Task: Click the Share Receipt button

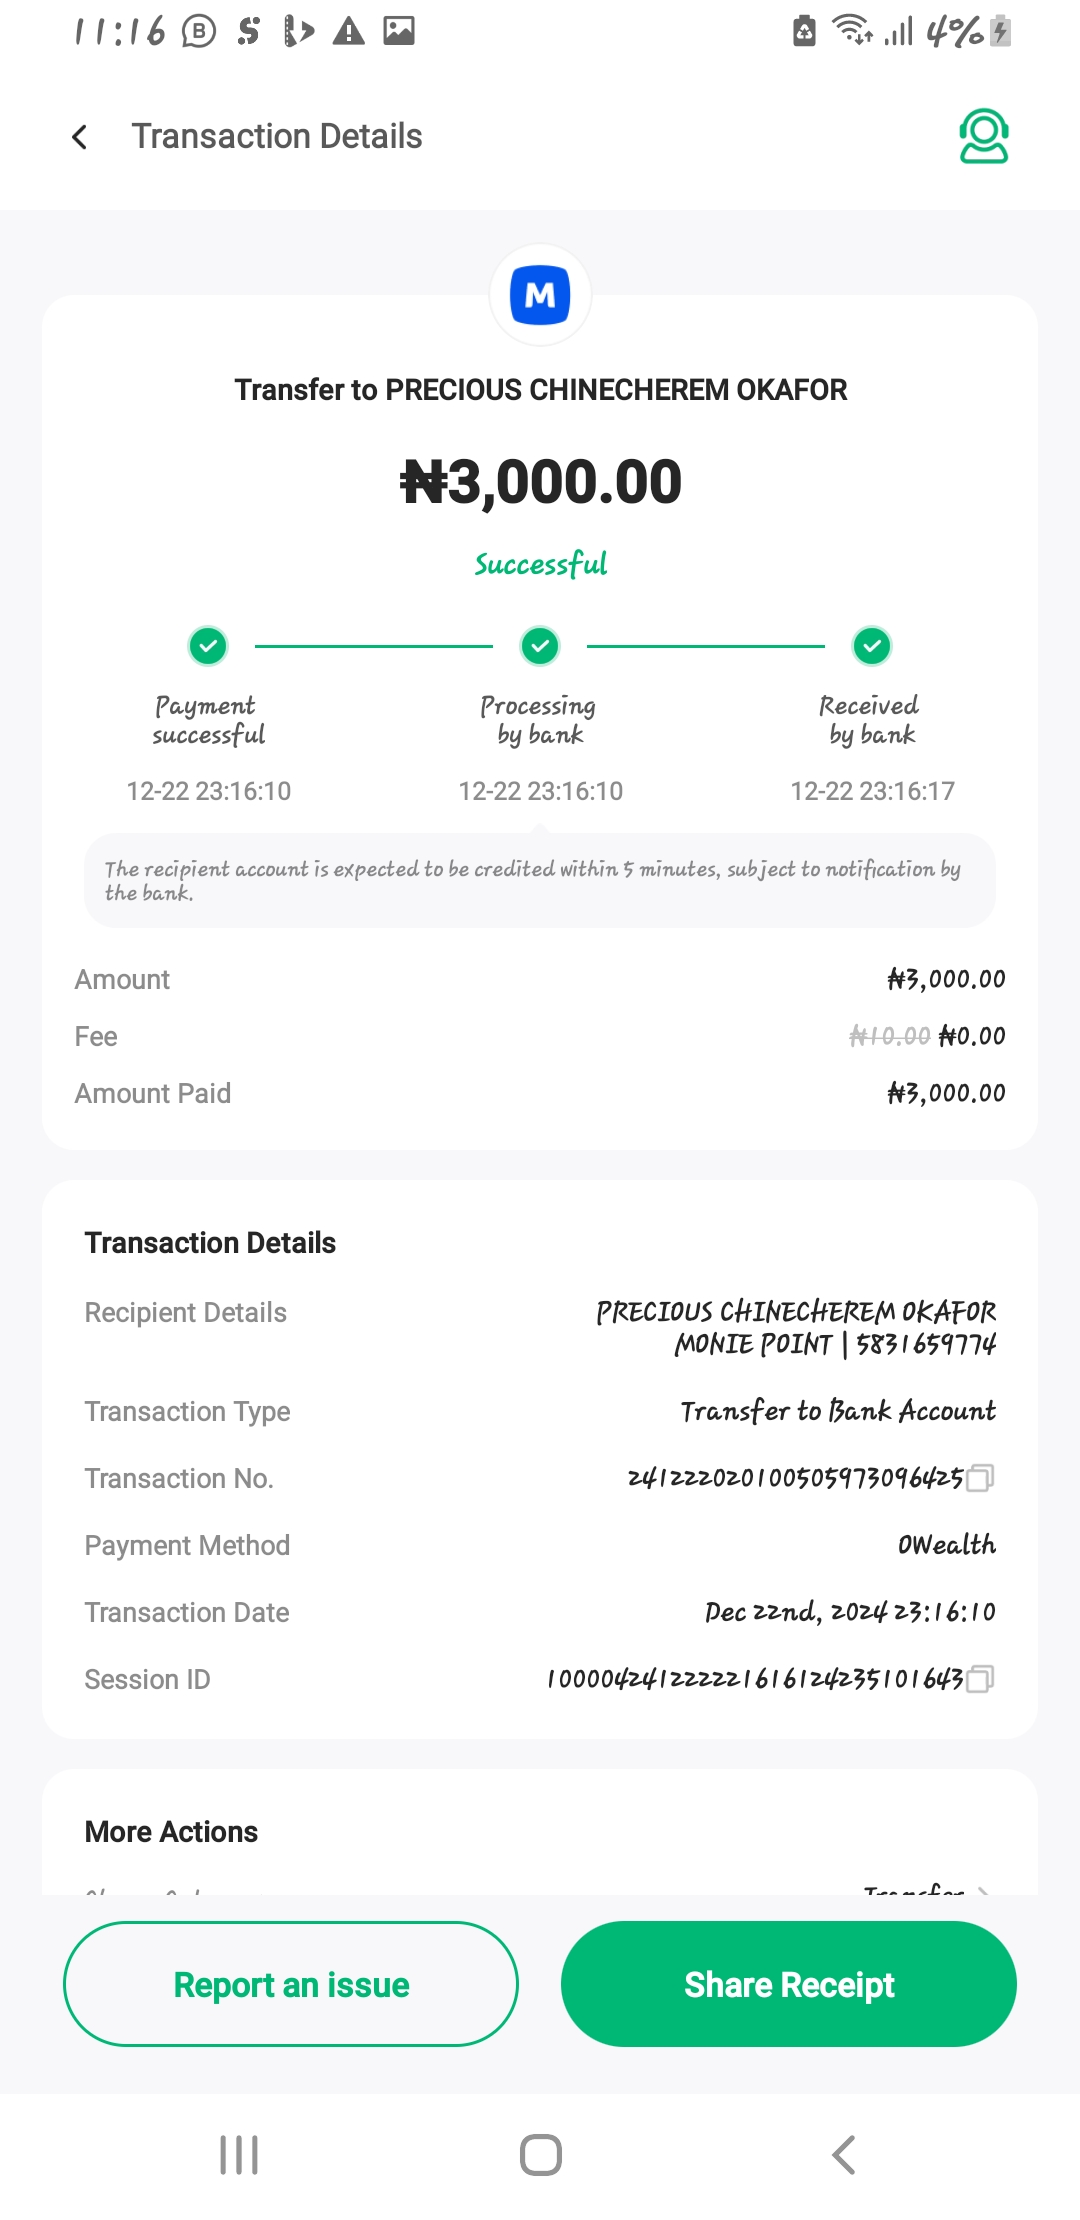Action: (789, 1984)
